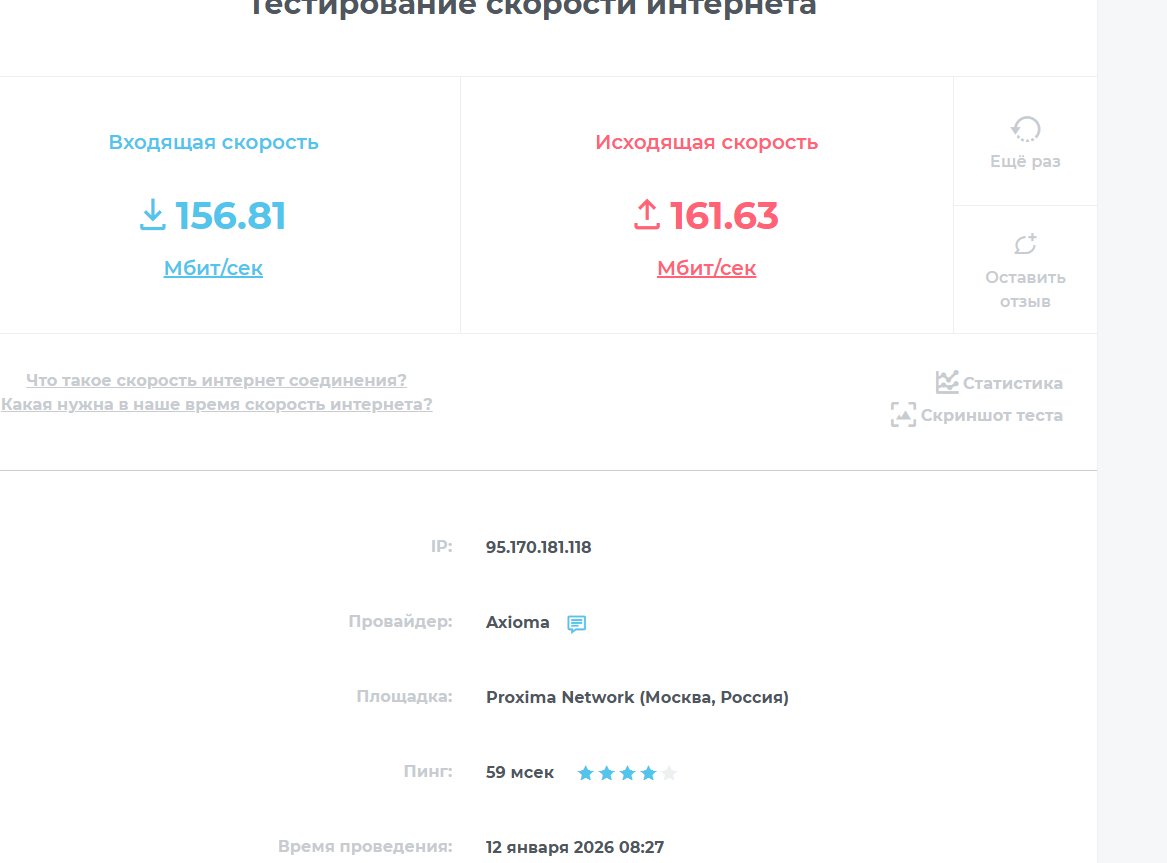Open 'Какая нужна в наше время скорость интернета?' link

pos(216,404)
